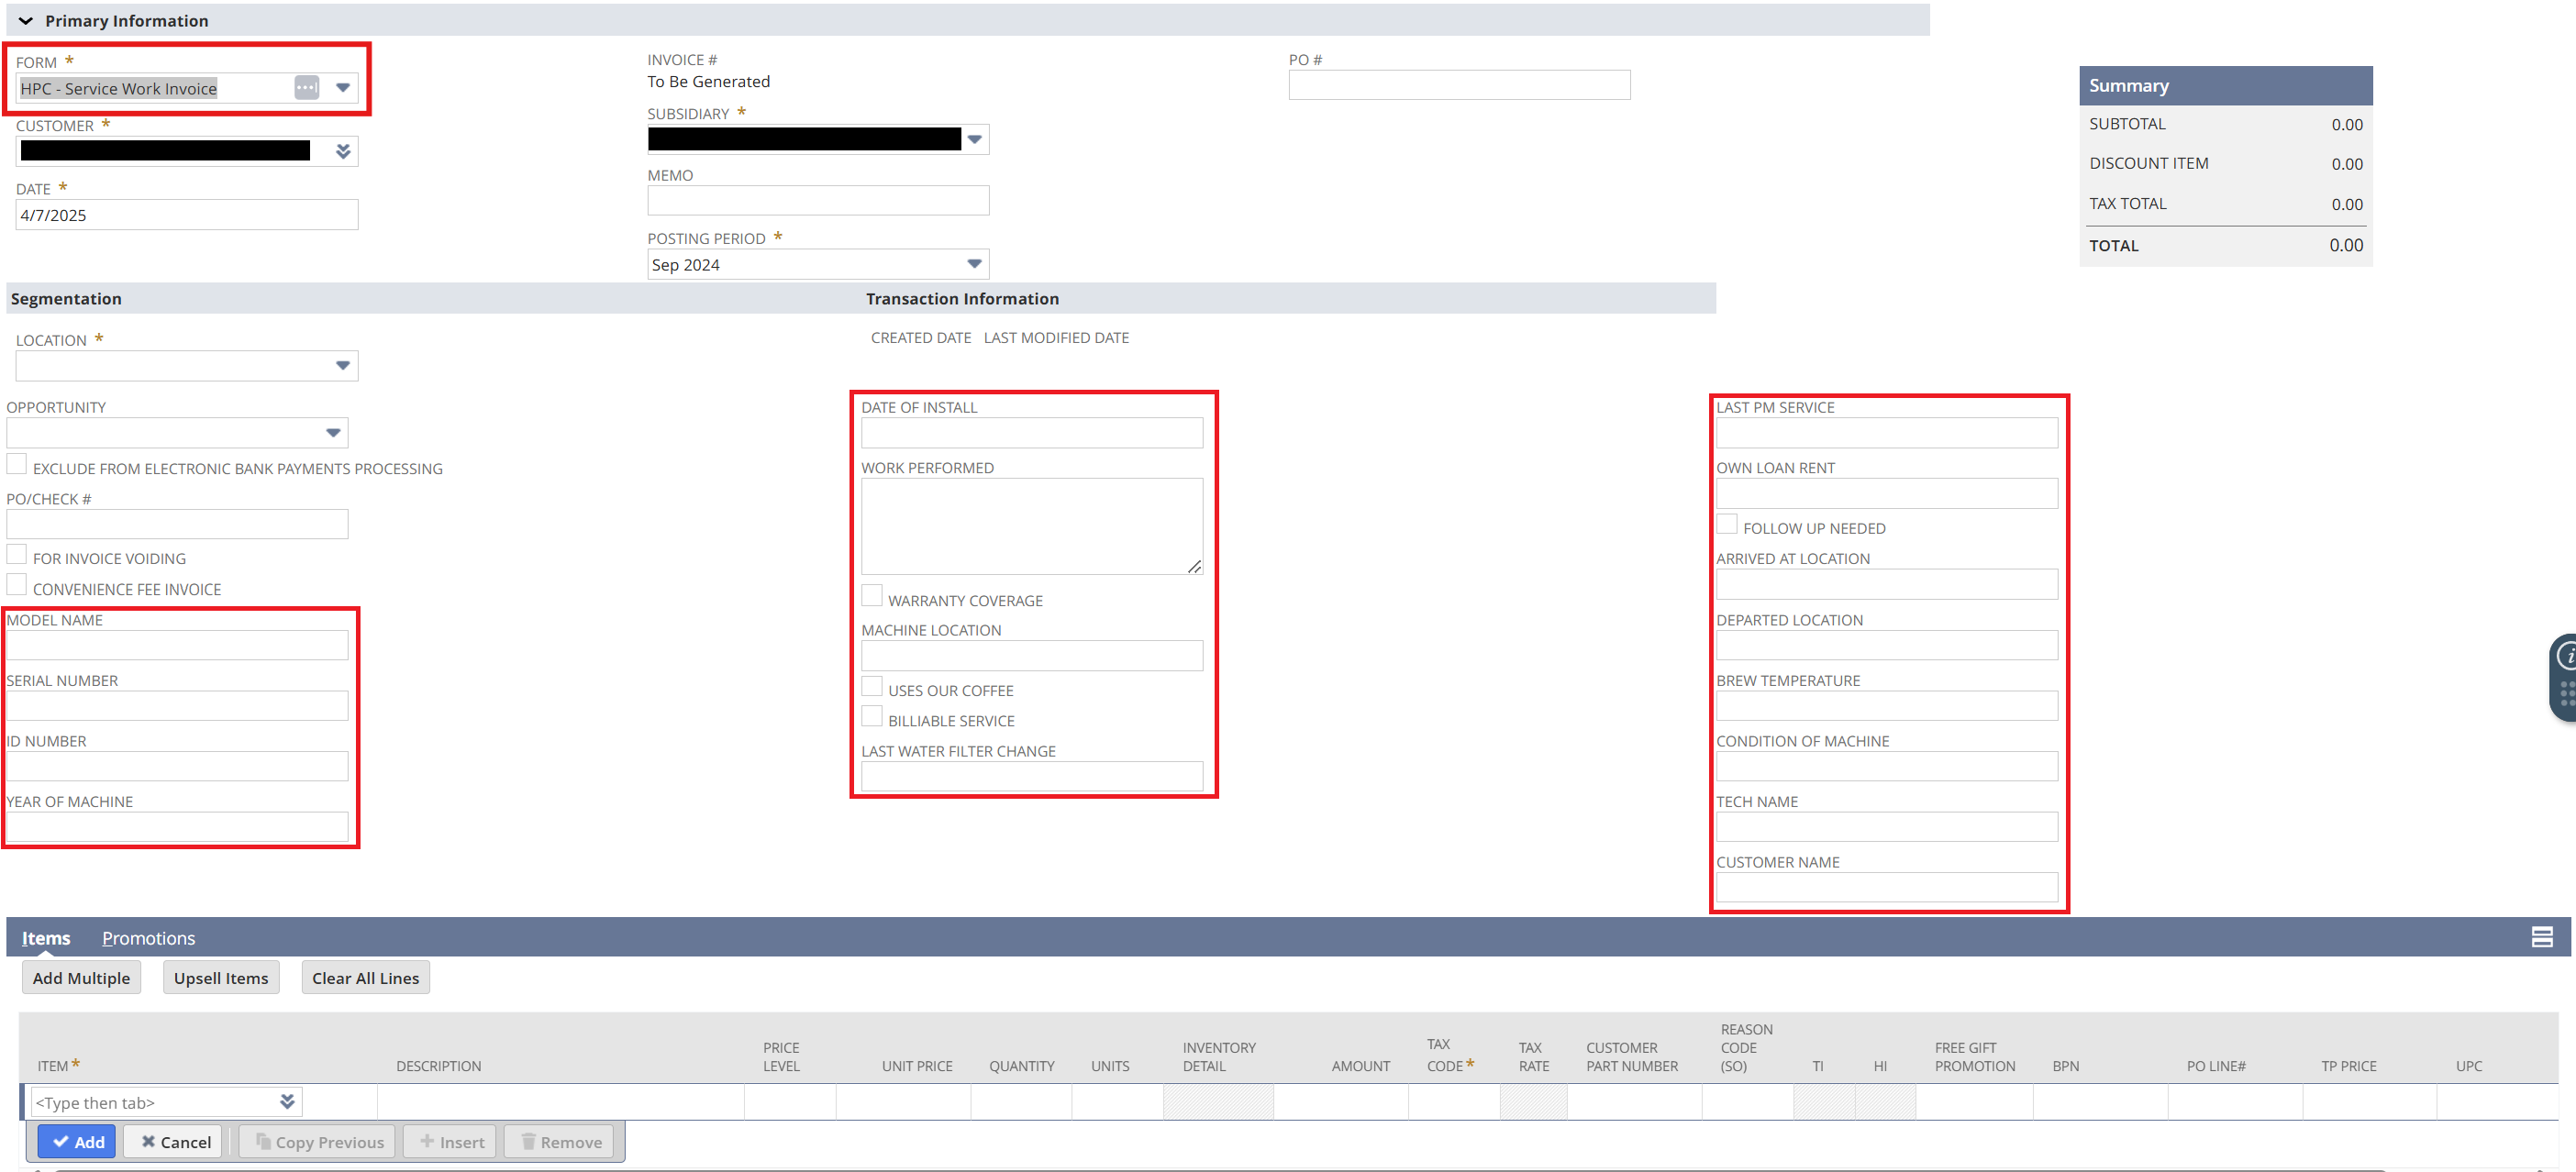The height and width of the screenshot is (1172, 2576).
Task: Add the current item line
Action: click(78, 1142)
